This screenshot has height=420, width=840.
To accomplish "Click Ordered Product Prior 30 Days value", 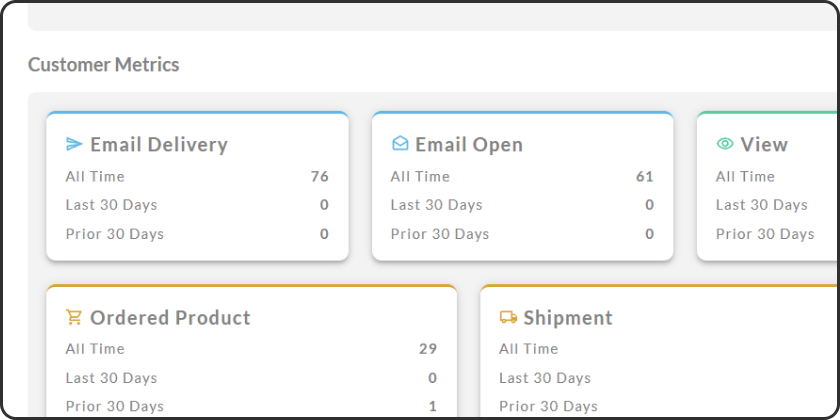I will tap(432, 406).
